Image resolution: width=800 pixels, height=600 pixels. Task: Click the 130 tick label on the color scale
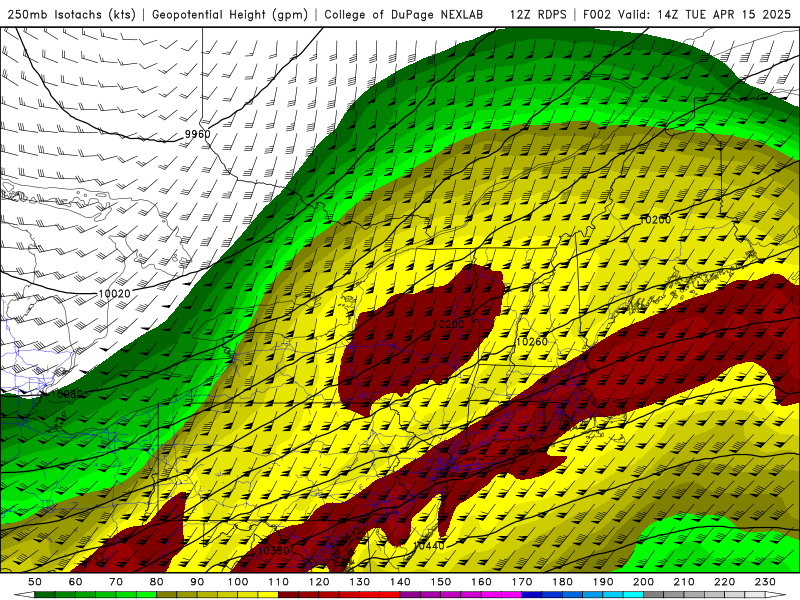pos(360,582)
